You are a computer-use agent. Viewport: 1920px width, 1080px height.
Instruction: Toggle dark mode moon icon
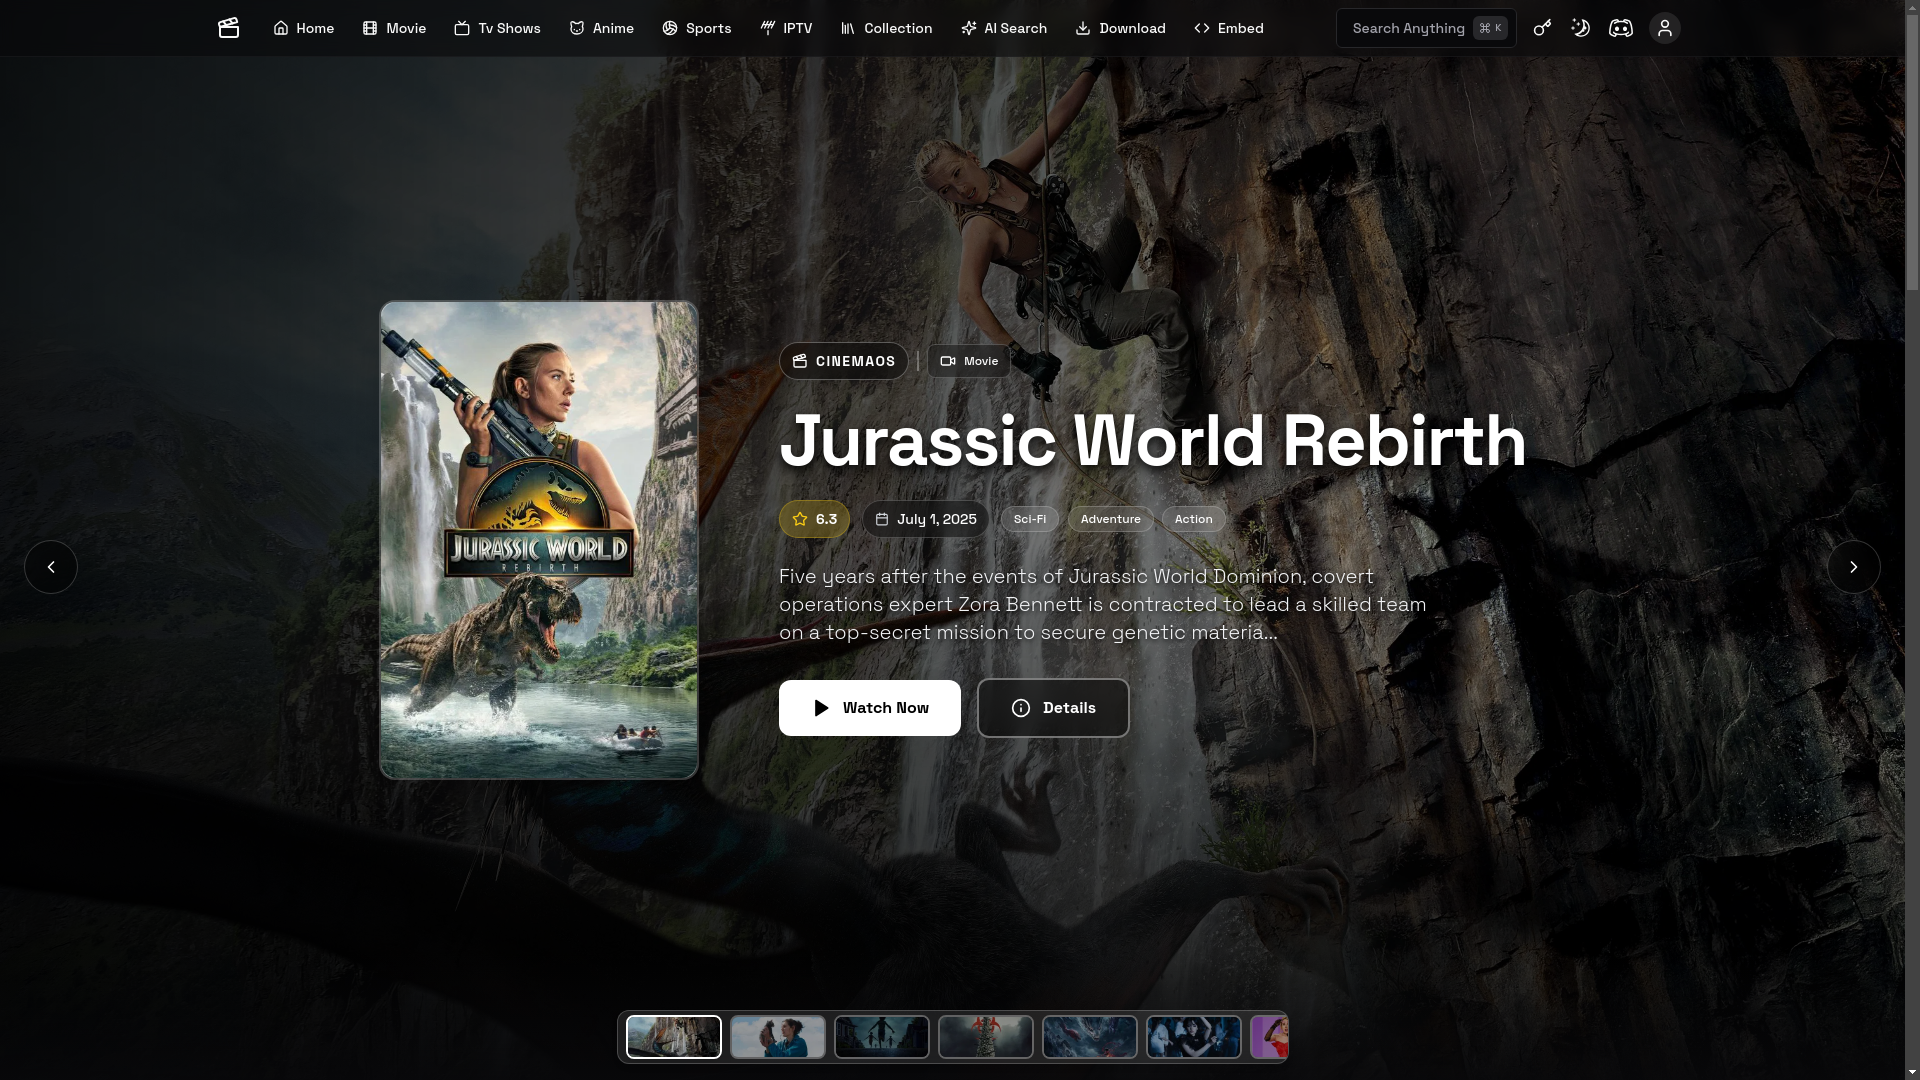[1580, 28]
